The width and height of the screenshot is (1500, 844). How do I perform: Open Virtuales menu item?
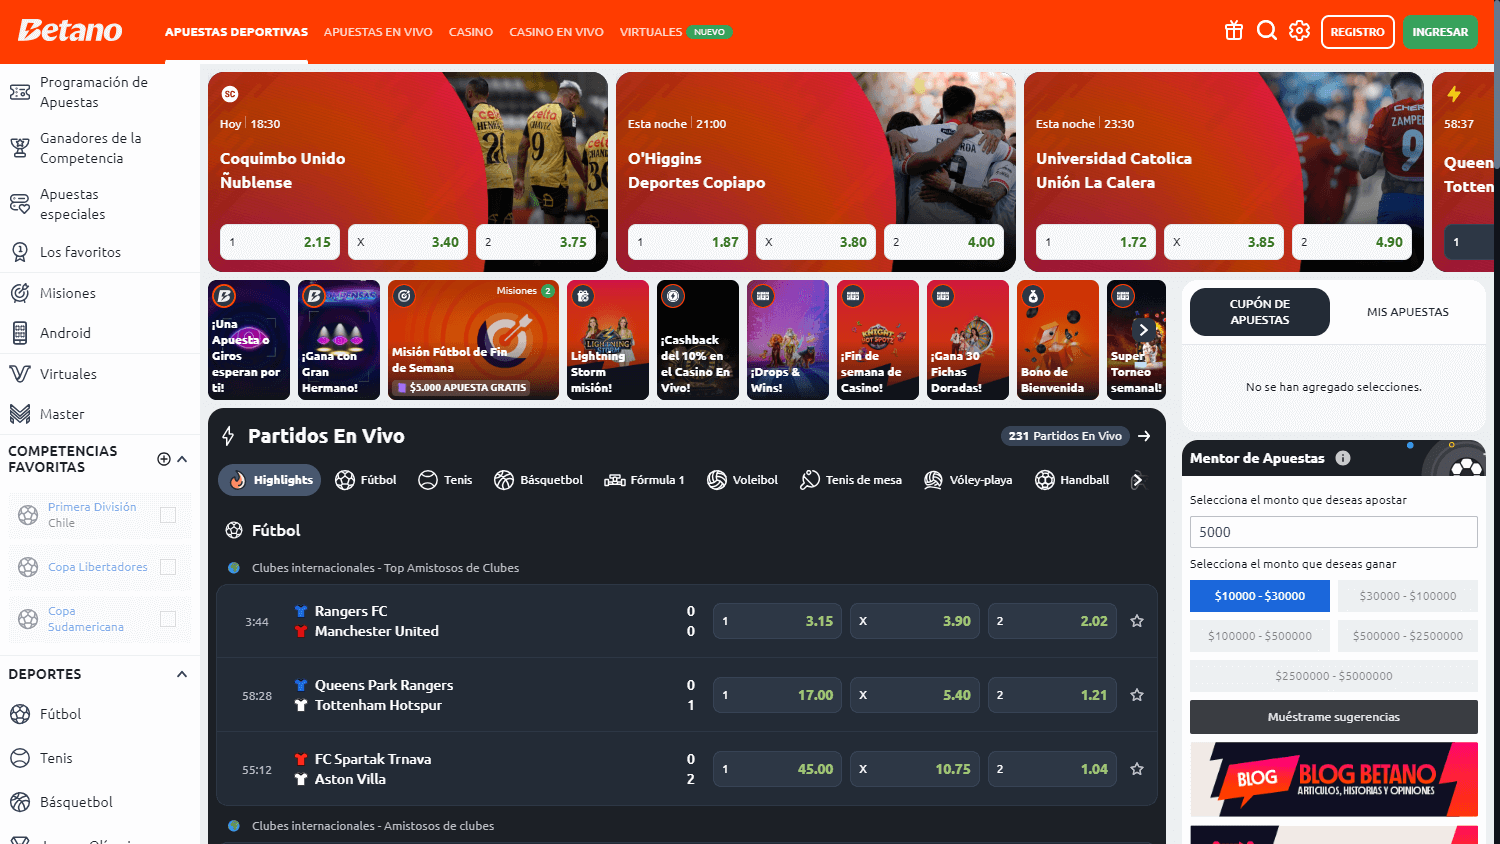click(651, 32)
